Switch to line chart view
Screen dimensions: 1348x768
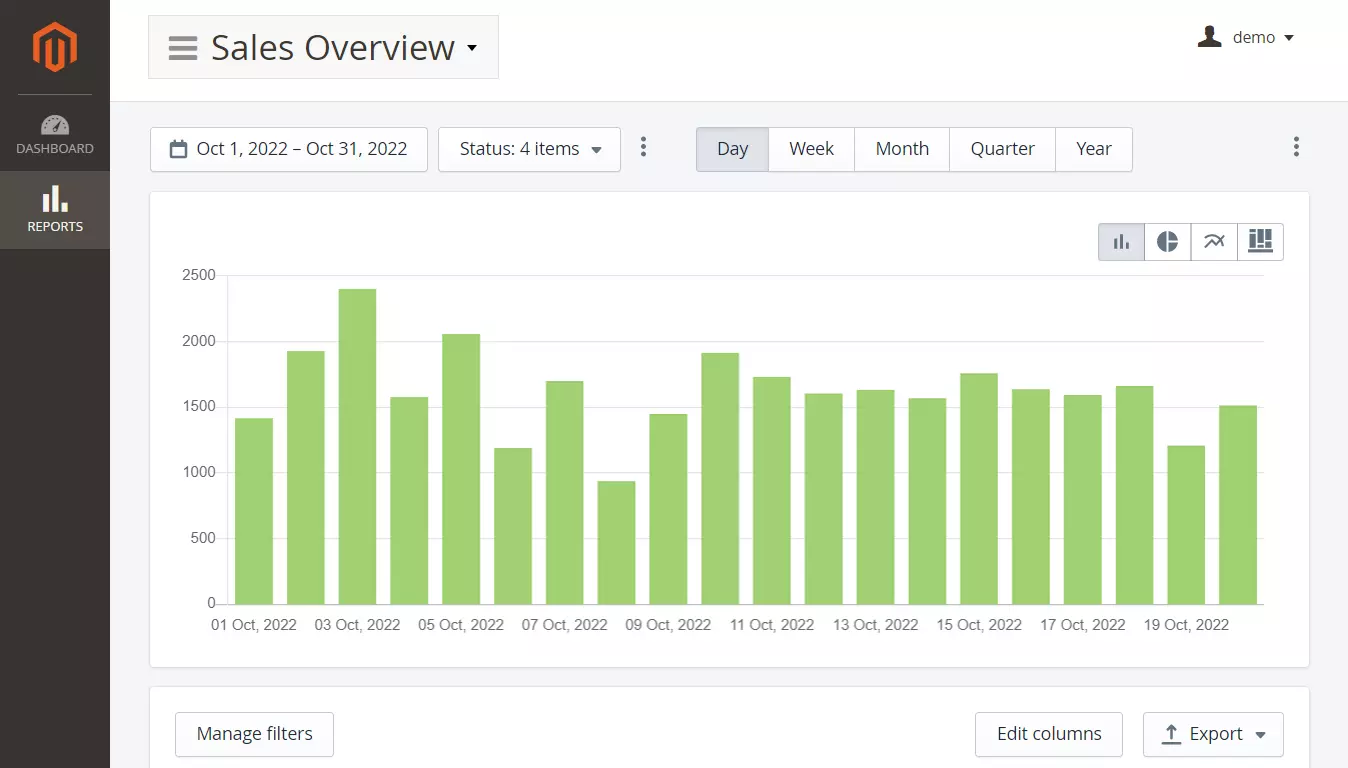[x=1214, y=242]
